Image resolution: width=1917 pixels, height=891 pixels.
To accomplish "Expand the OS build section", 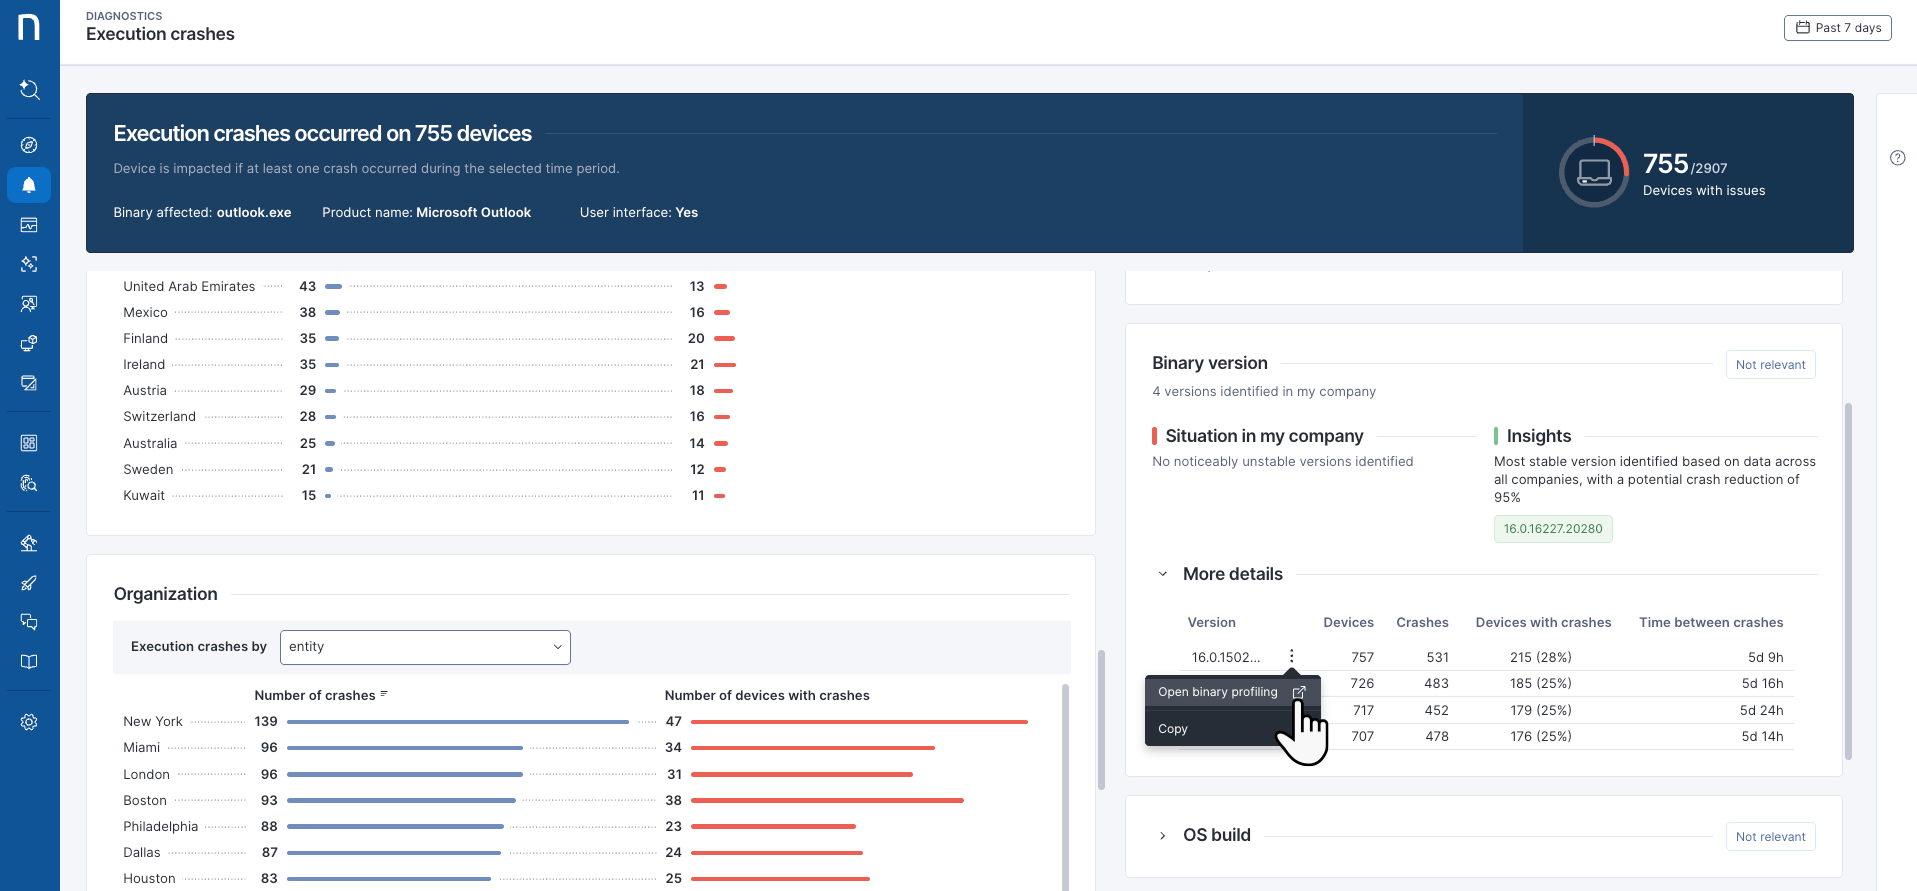I will 1162,836.
